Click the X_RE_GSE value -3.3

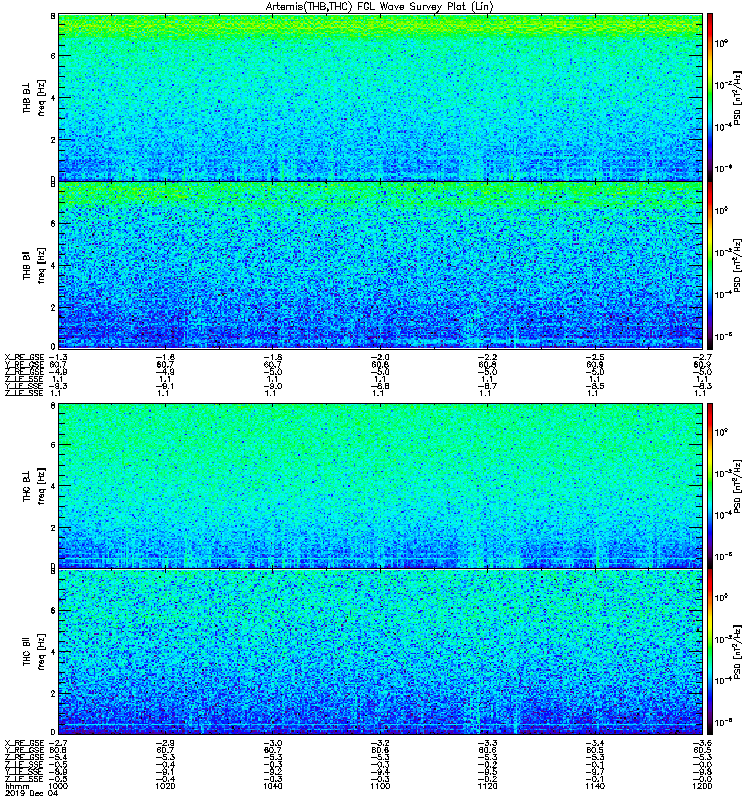pos(487,743)
